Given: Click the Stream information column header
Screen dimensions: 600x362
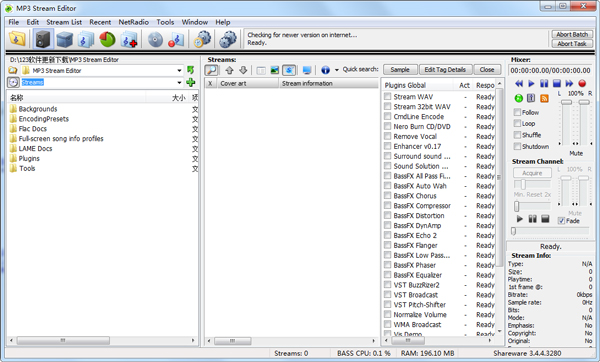Looking at the screenshot, I should (x=328, y=83).
